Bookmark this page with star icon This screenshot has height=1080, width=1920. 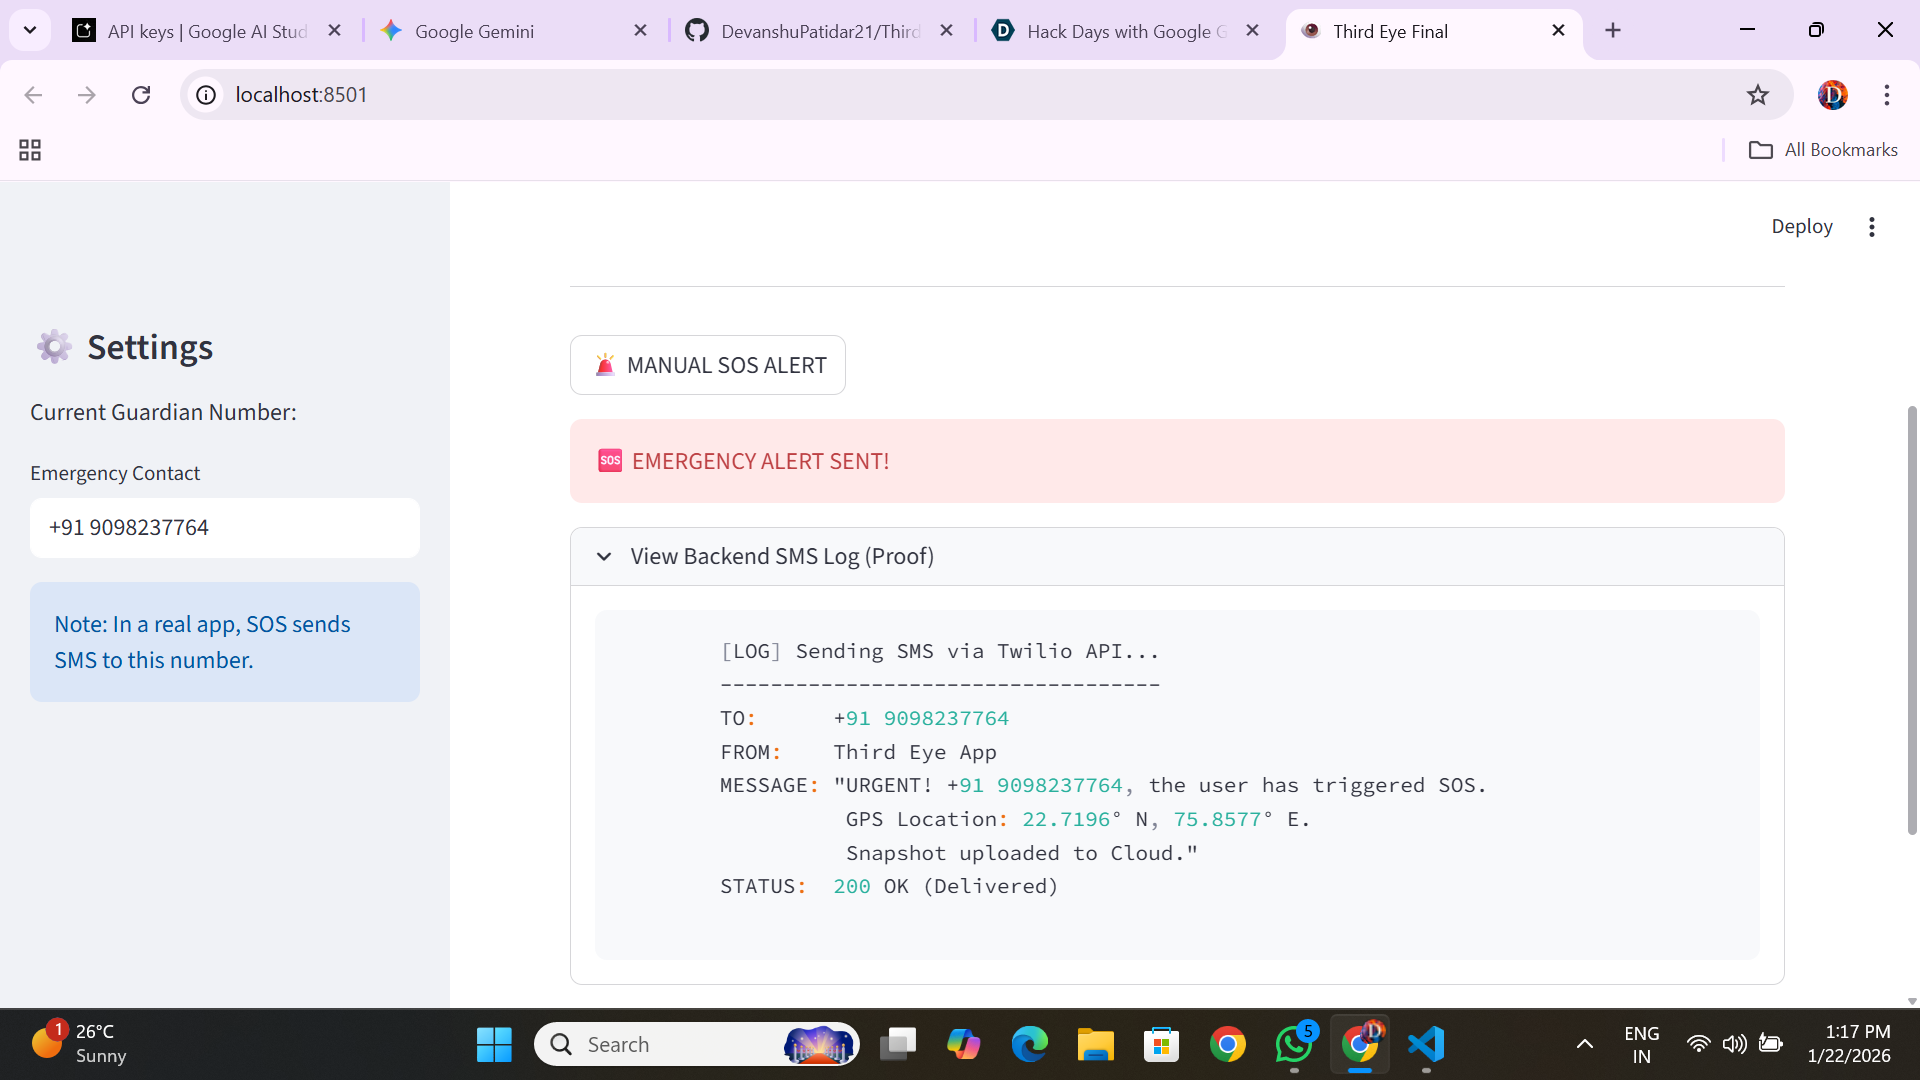[x=1757, y=95]
